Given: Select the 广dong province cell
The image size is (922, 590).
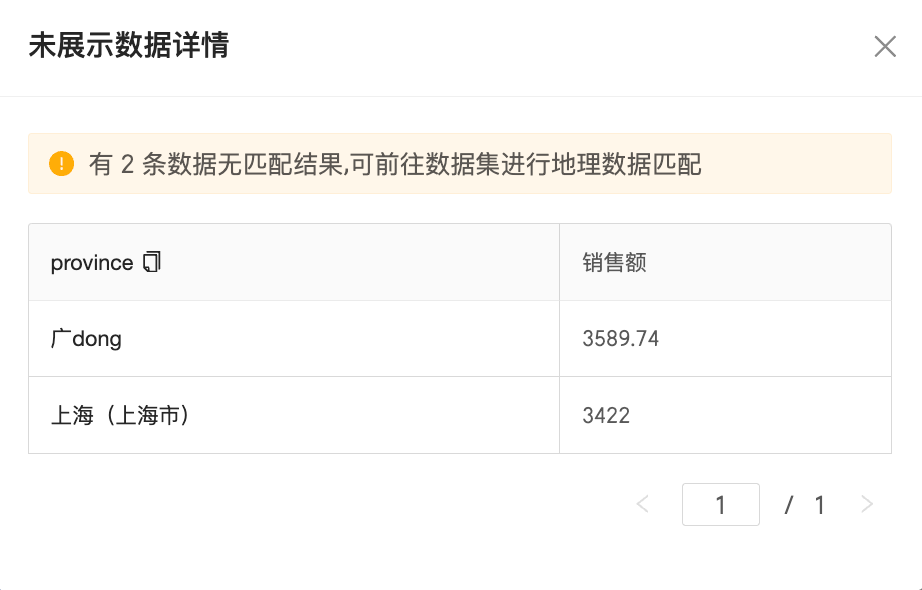Looking at the screenshot, I should [86, 339].
